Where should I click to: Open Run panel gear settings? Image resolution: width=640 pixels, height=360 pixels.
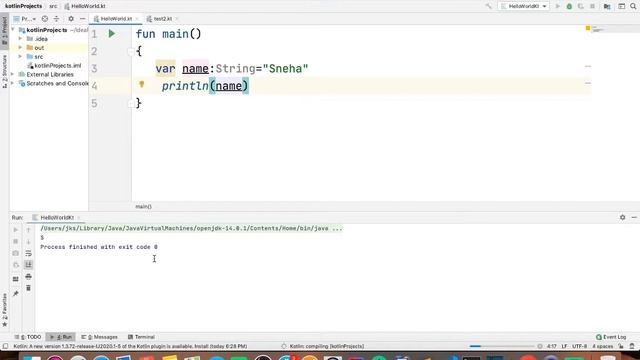pyautogui.click(x=622, y=218)
